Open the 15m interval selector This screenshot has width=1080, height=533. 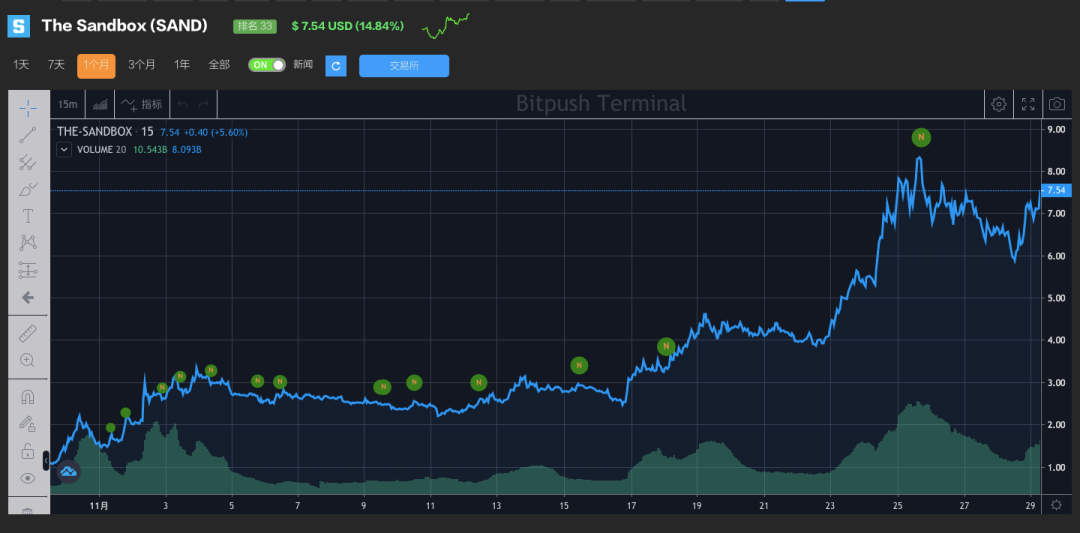pyautogui.click(x=68, y=105)
